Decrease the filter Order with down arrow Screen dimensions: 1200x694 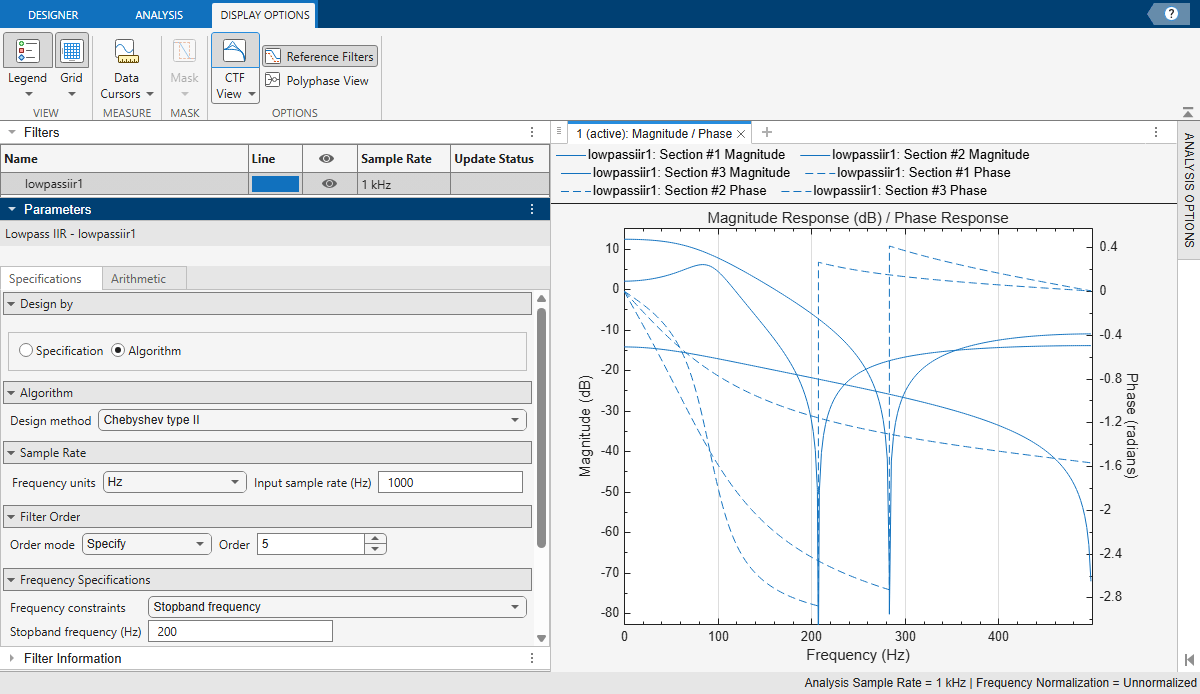(375, 549)
